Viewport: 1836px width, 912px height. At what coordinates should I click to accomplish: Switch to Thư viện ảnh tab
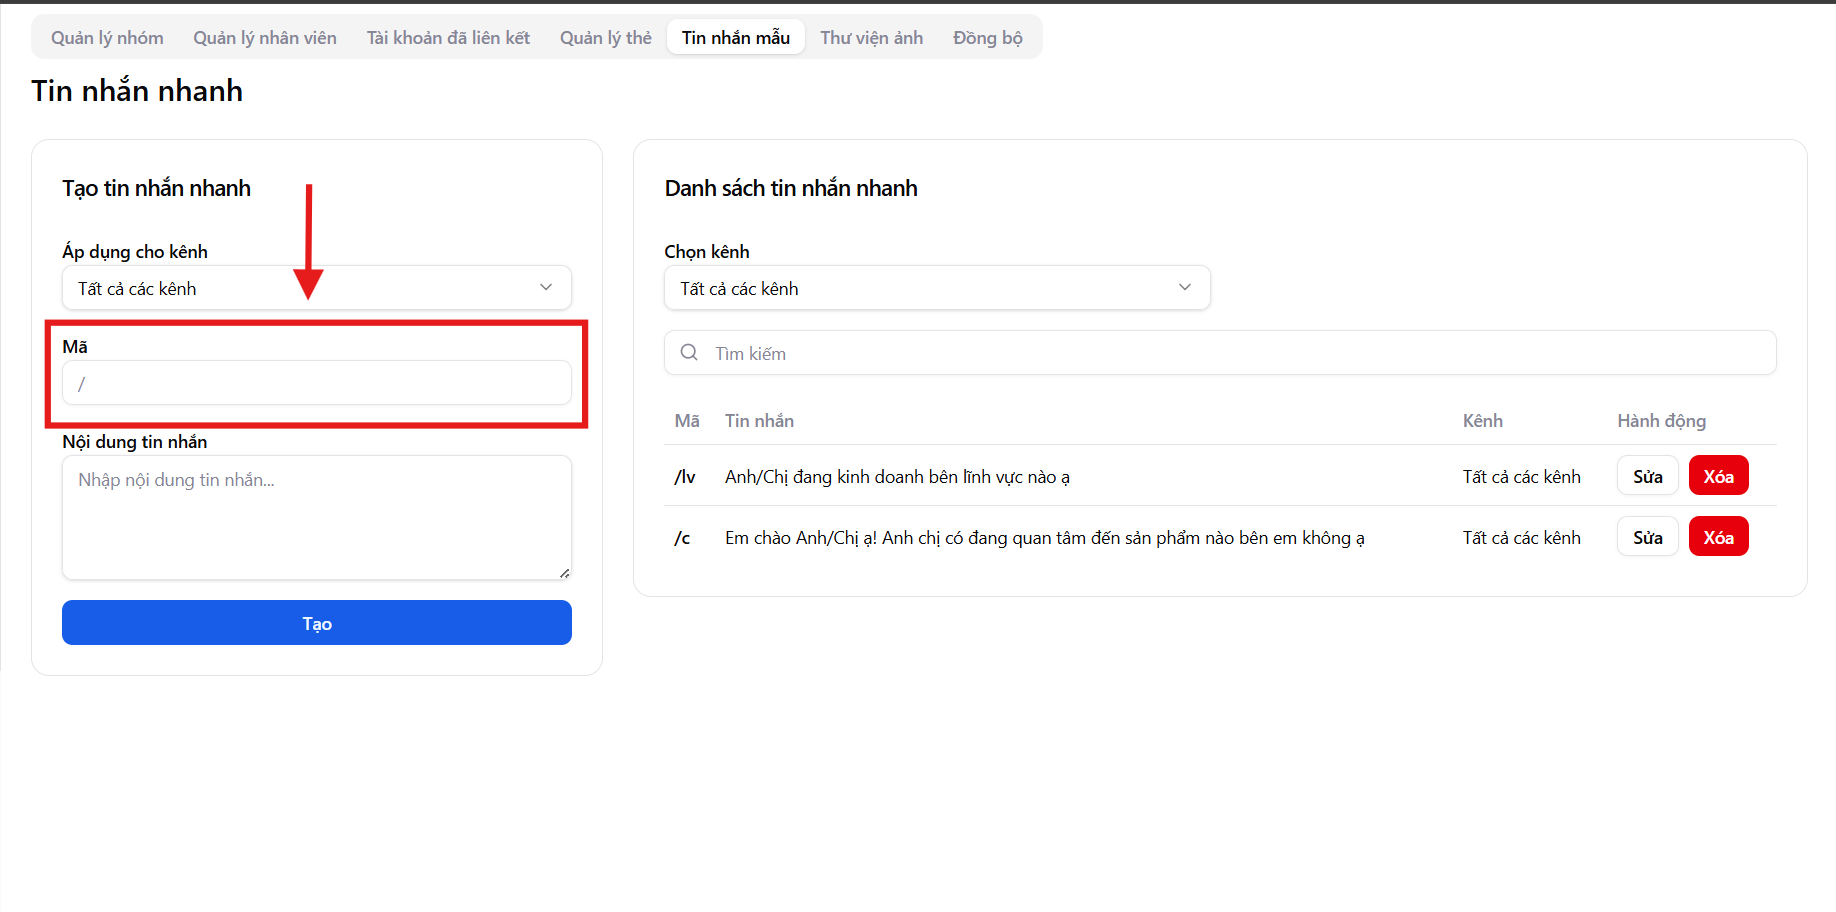click(x=871, y=38)
